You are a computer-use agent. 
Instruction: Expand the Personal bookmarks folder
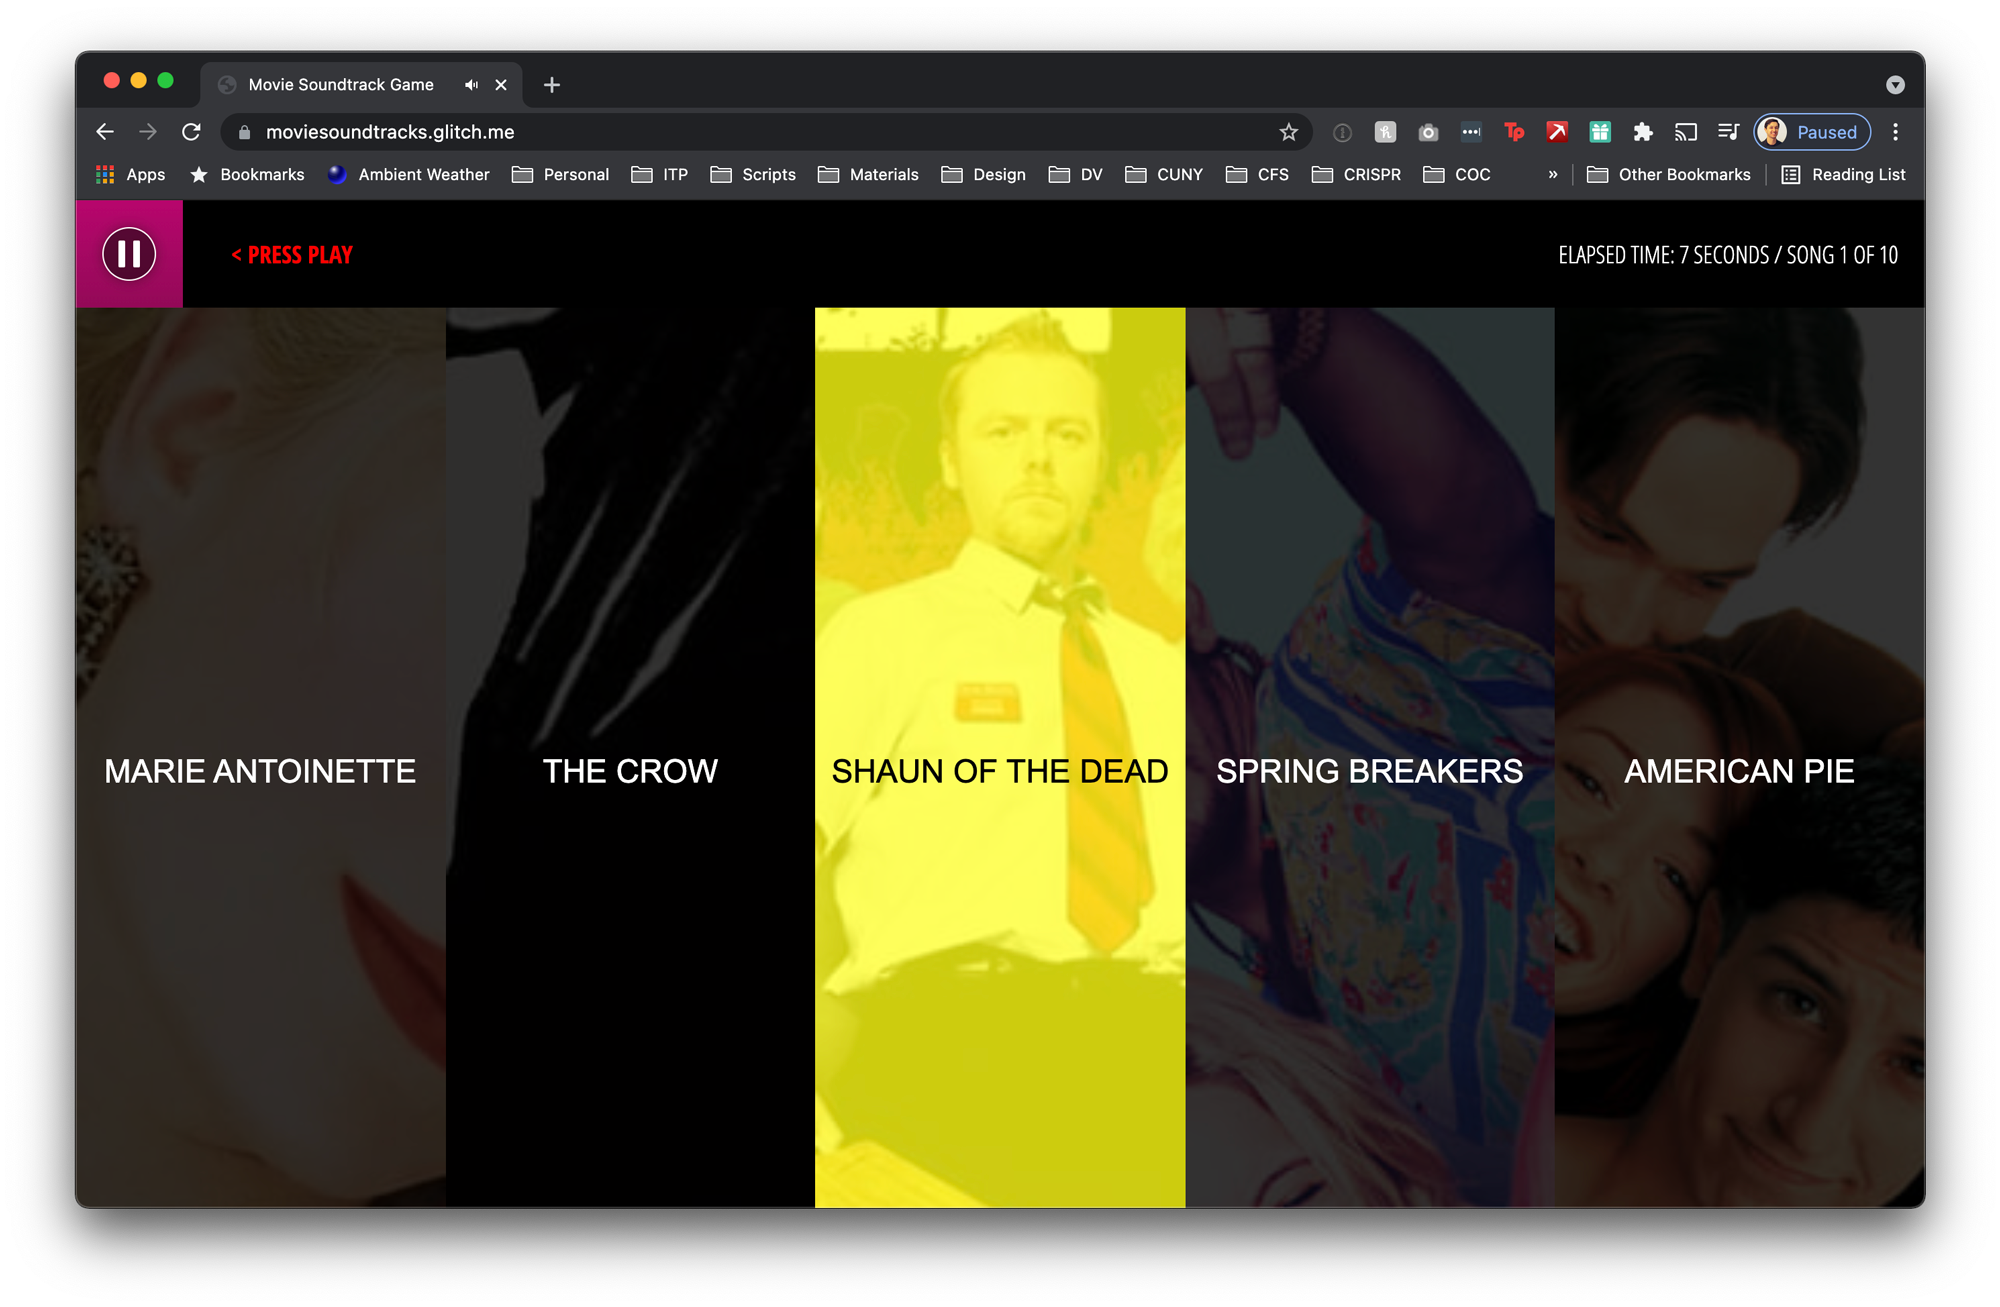pos(561,175)
